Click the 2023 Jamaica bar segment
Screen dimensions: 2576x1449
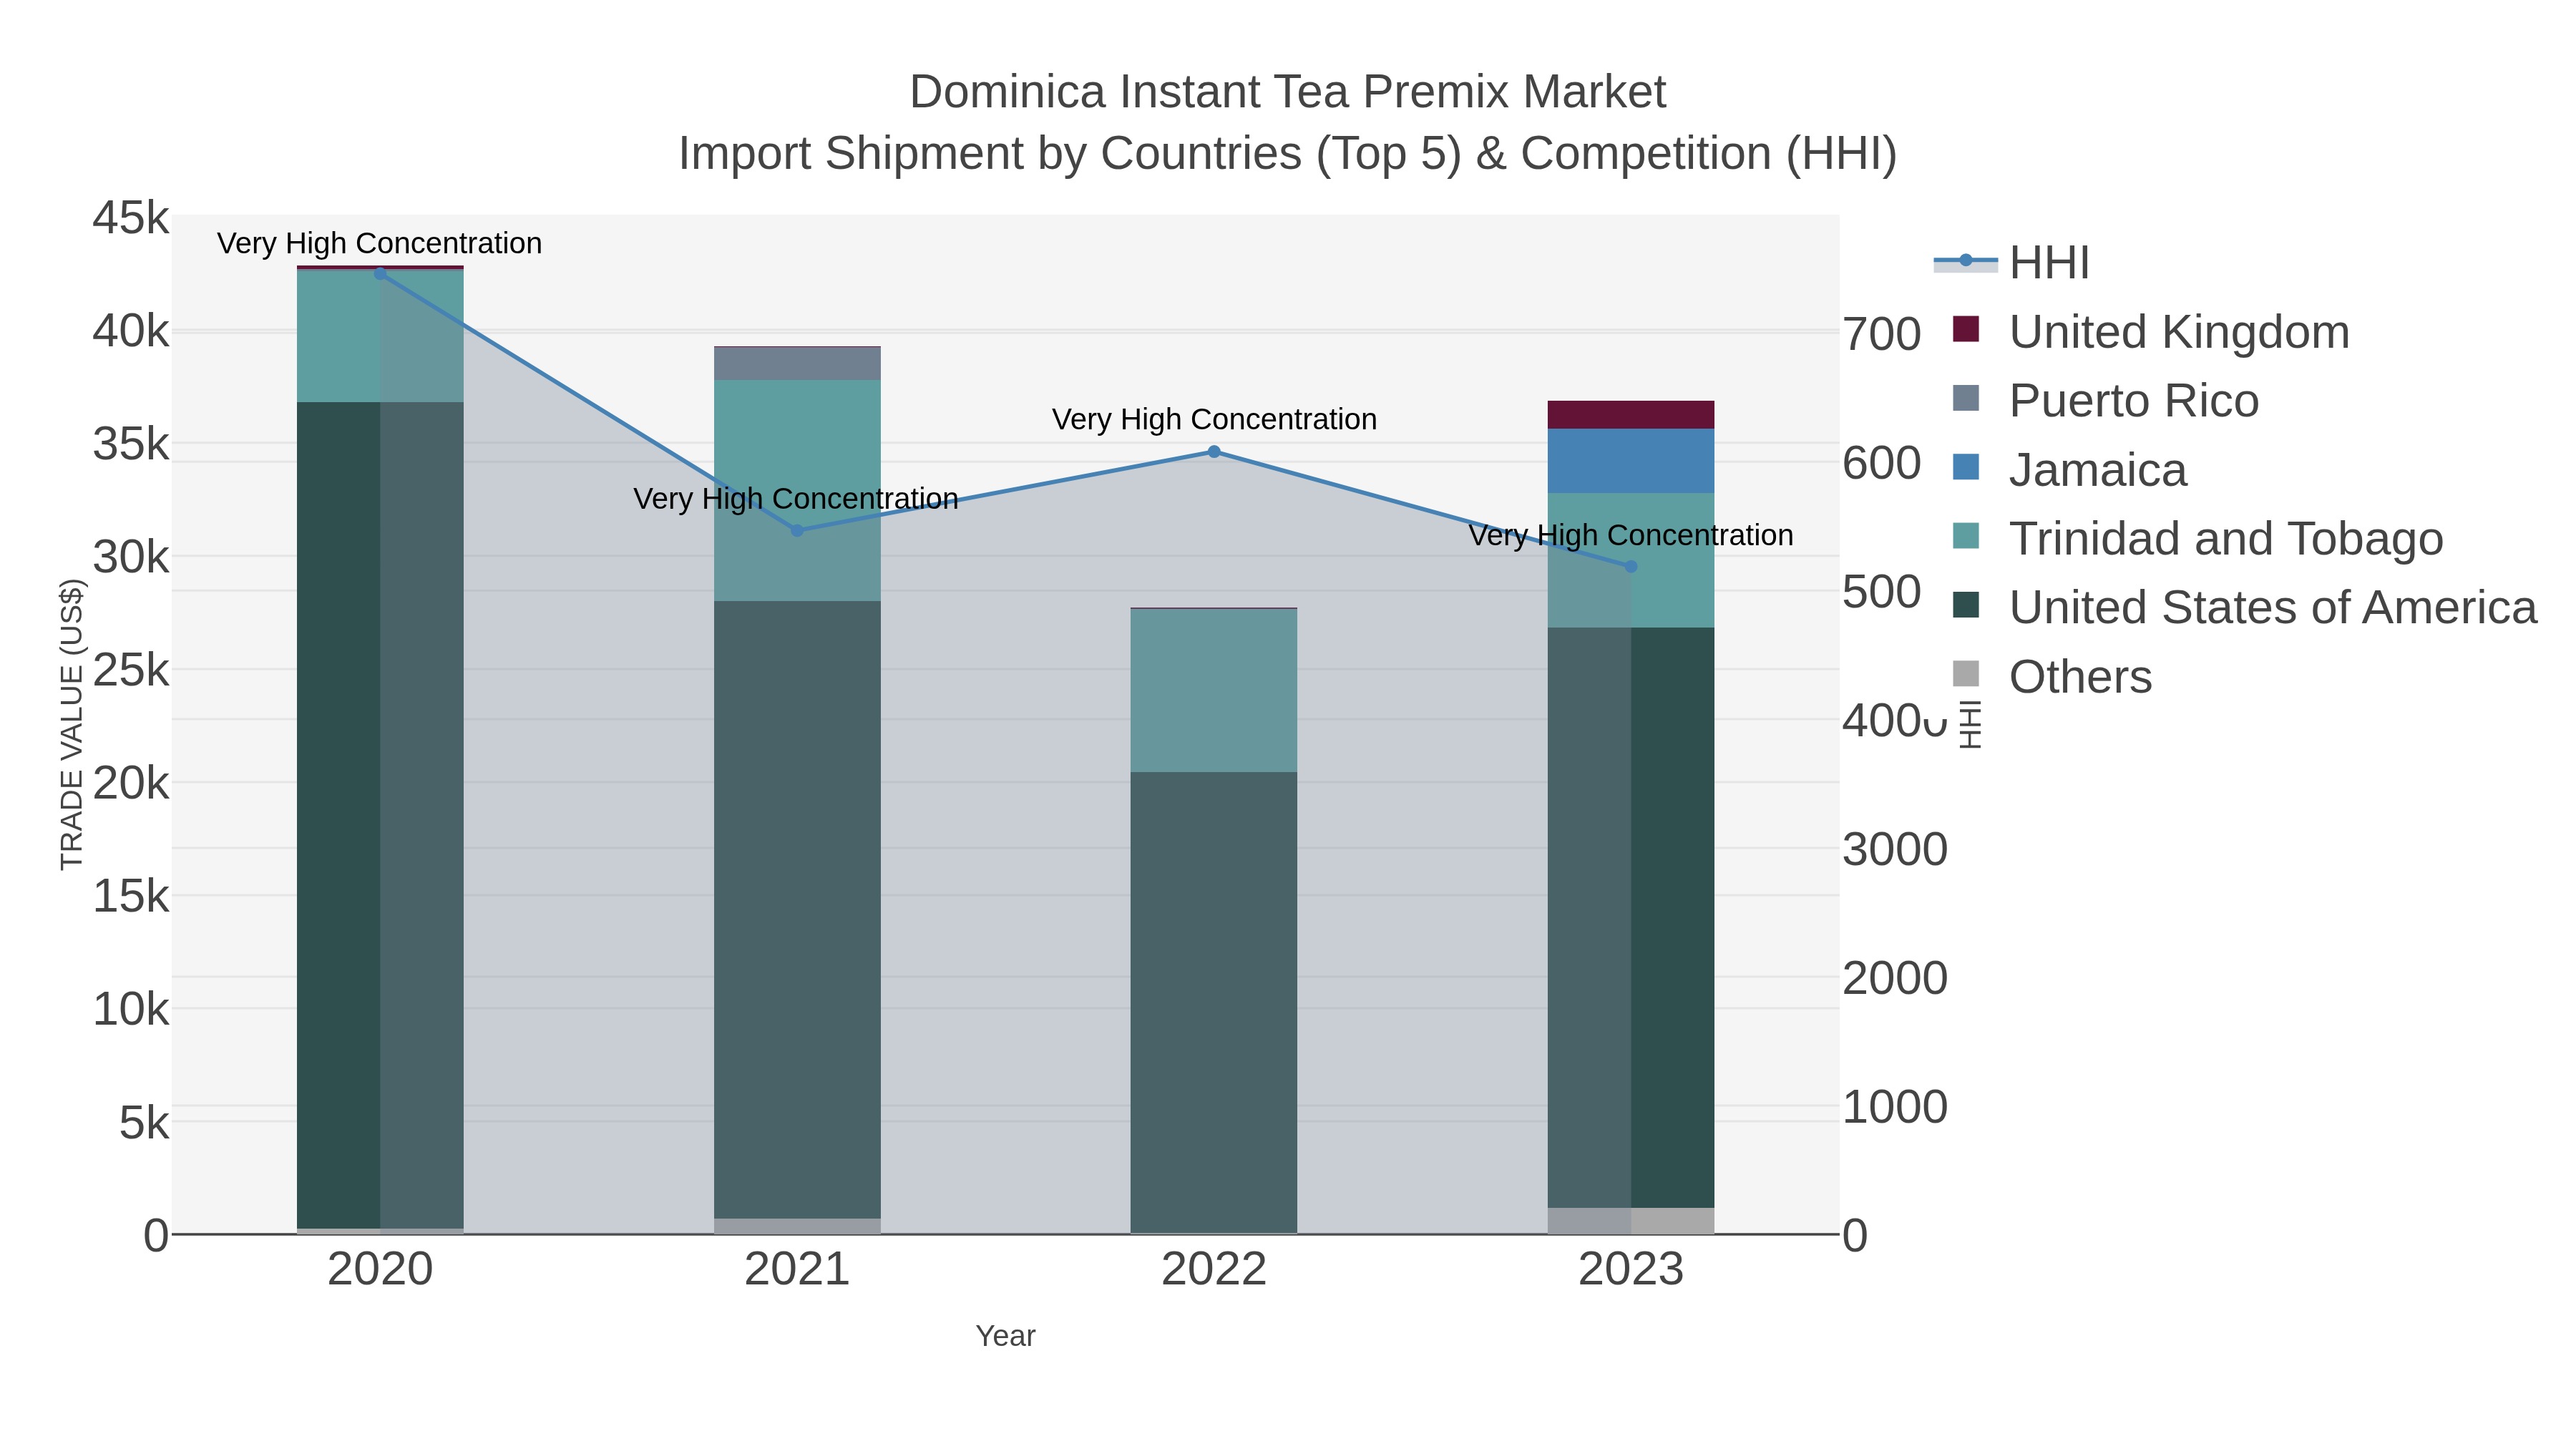[1631, 461]
